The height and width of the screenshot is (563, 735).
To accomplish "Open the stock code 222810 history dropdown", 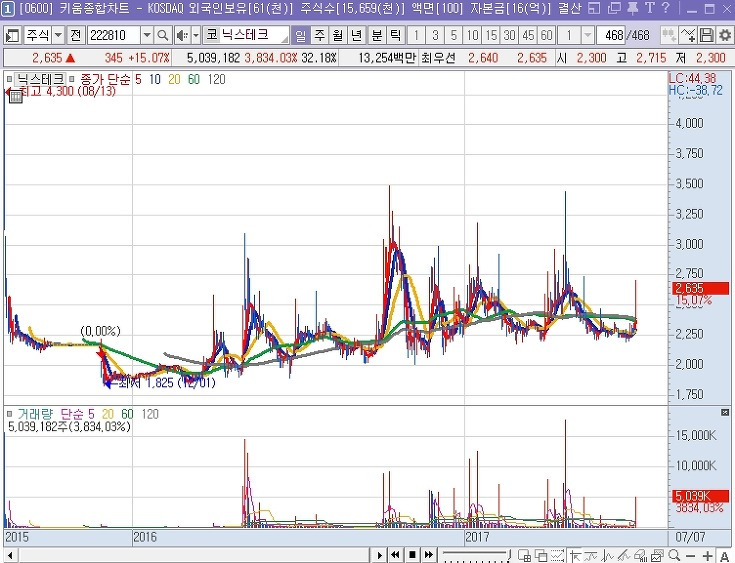I will 147,35.
